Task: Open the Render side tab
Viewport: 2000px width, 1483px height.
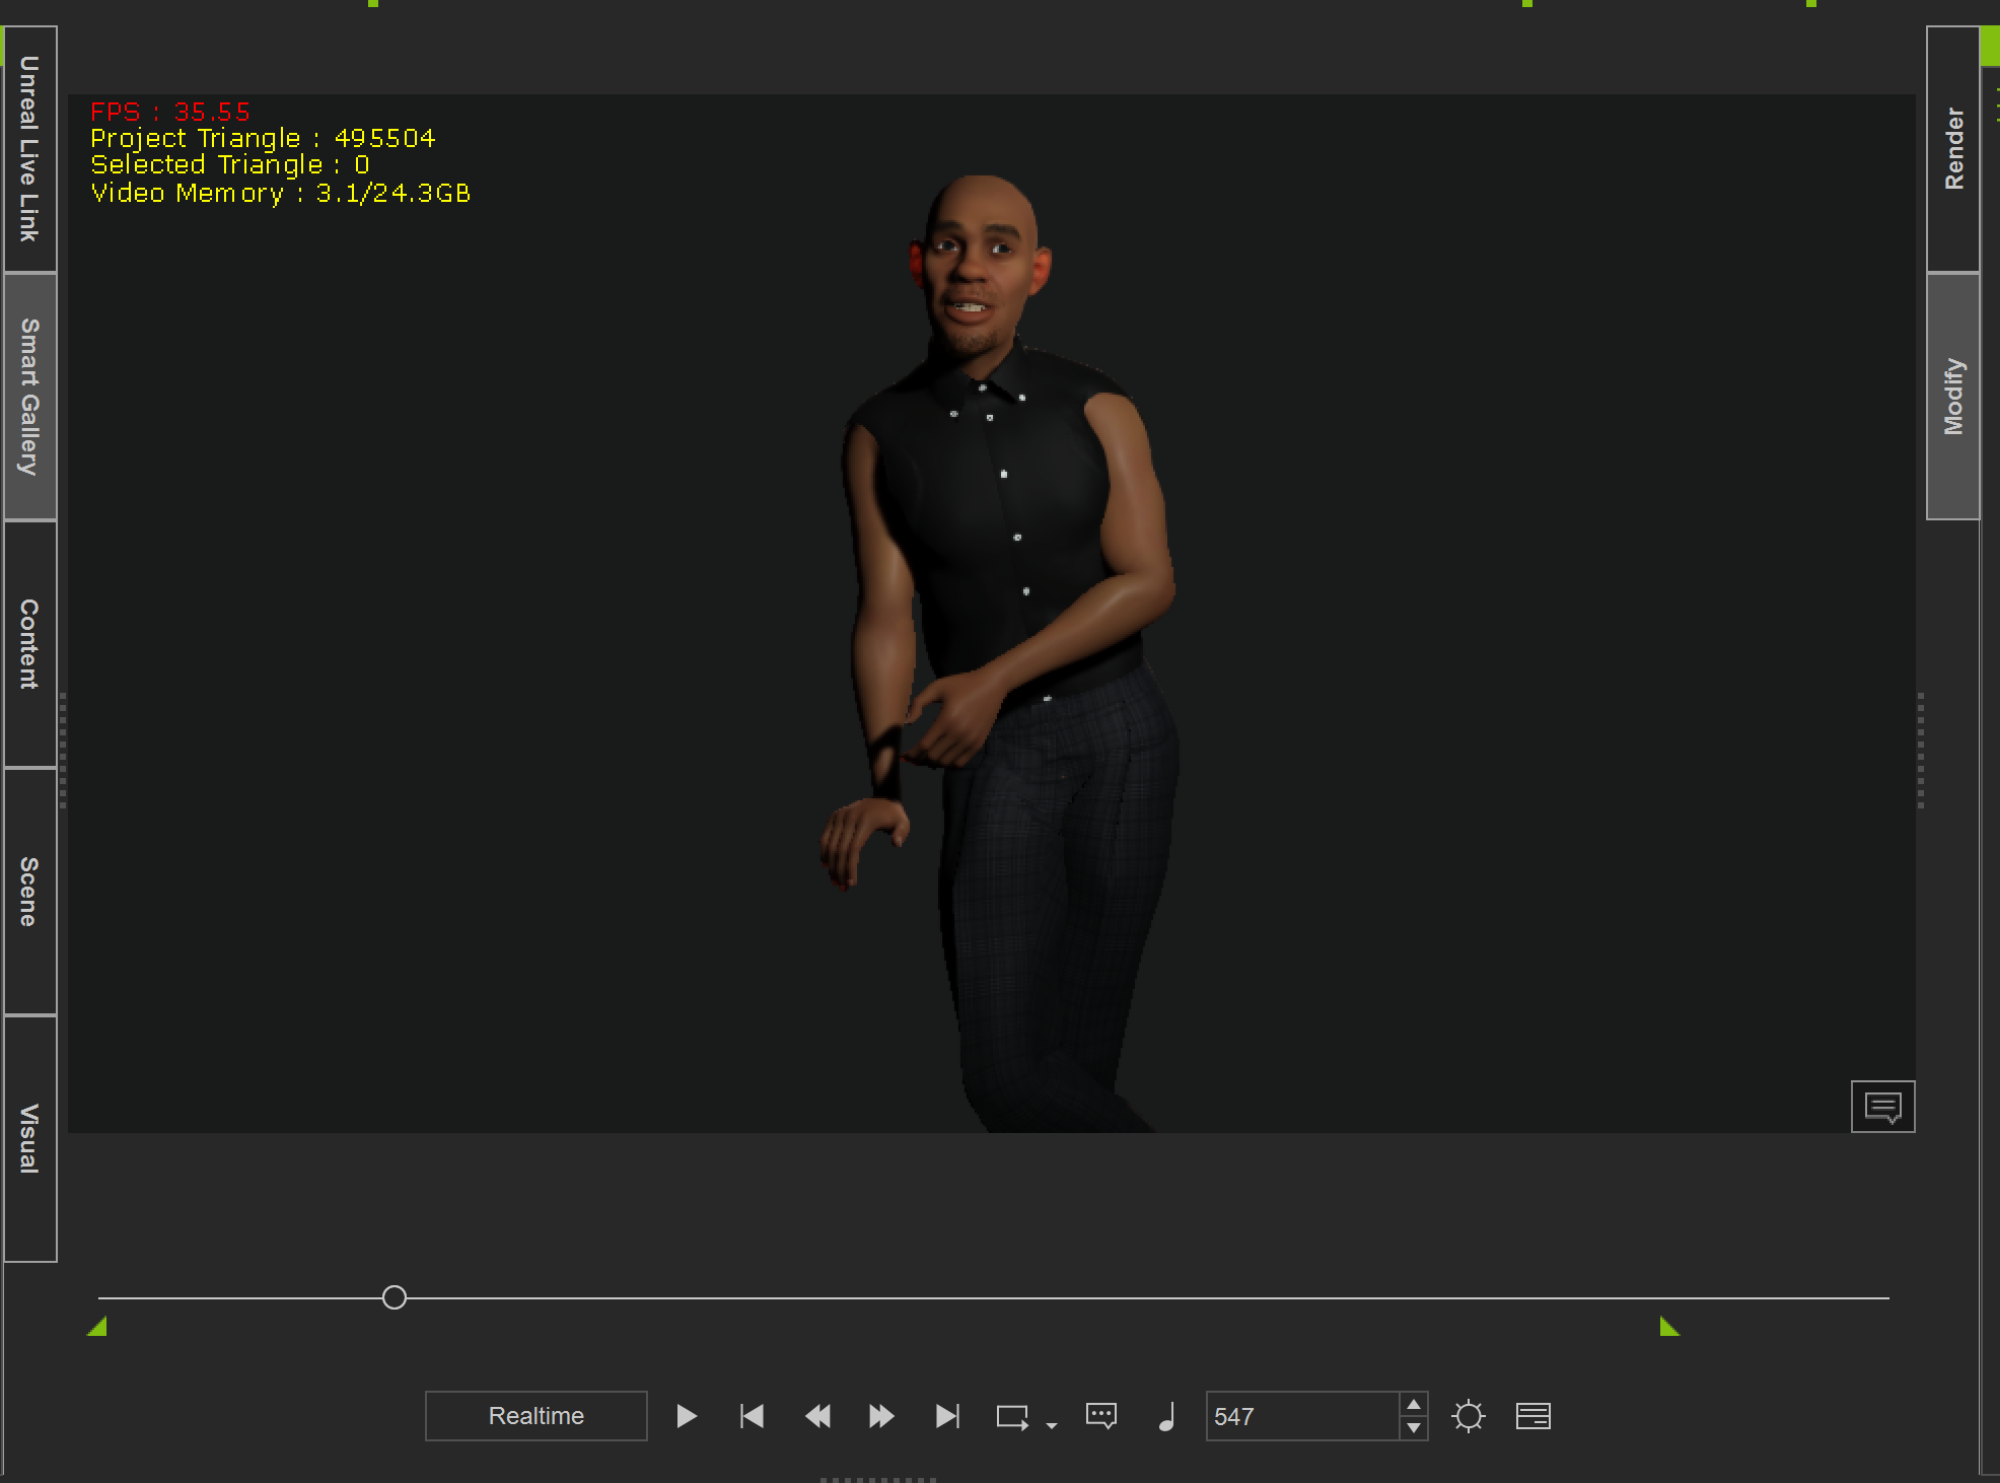Action: [1953, 149]
